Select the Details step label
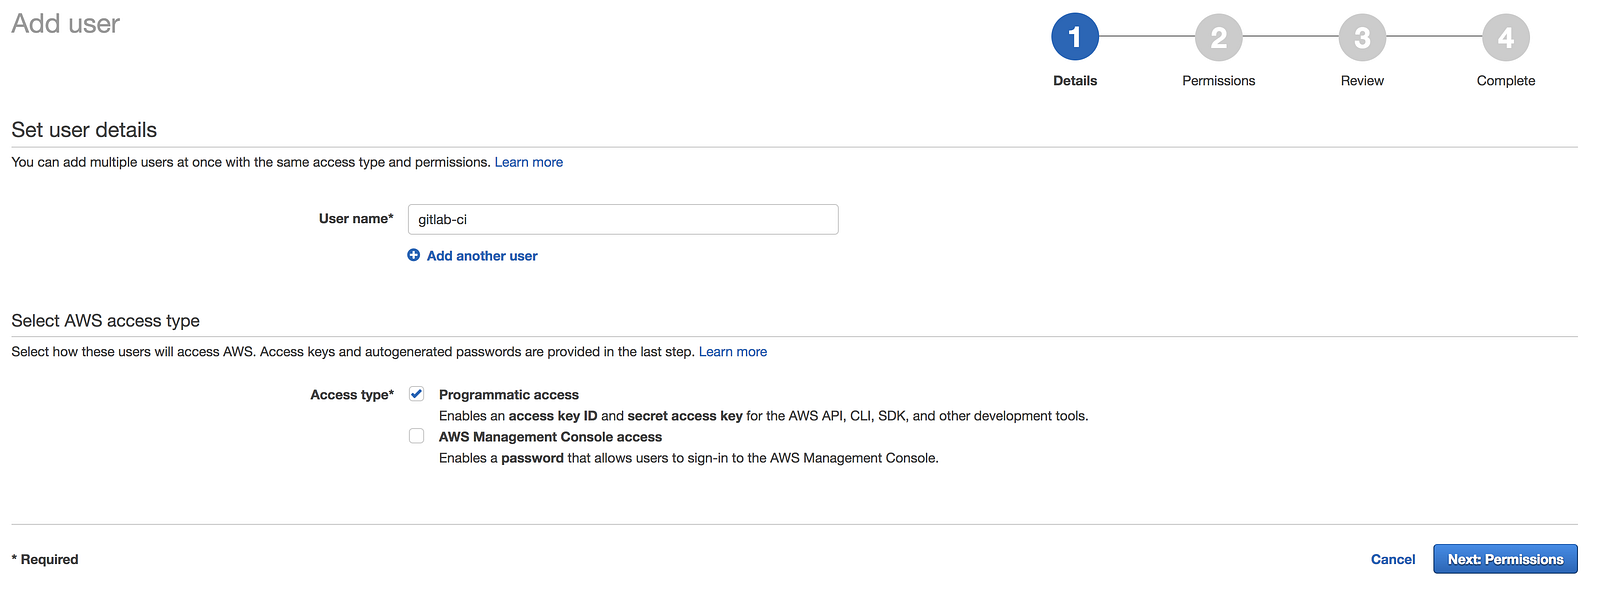Screen dimensions: 1600x591 (x=1075, y=81)
